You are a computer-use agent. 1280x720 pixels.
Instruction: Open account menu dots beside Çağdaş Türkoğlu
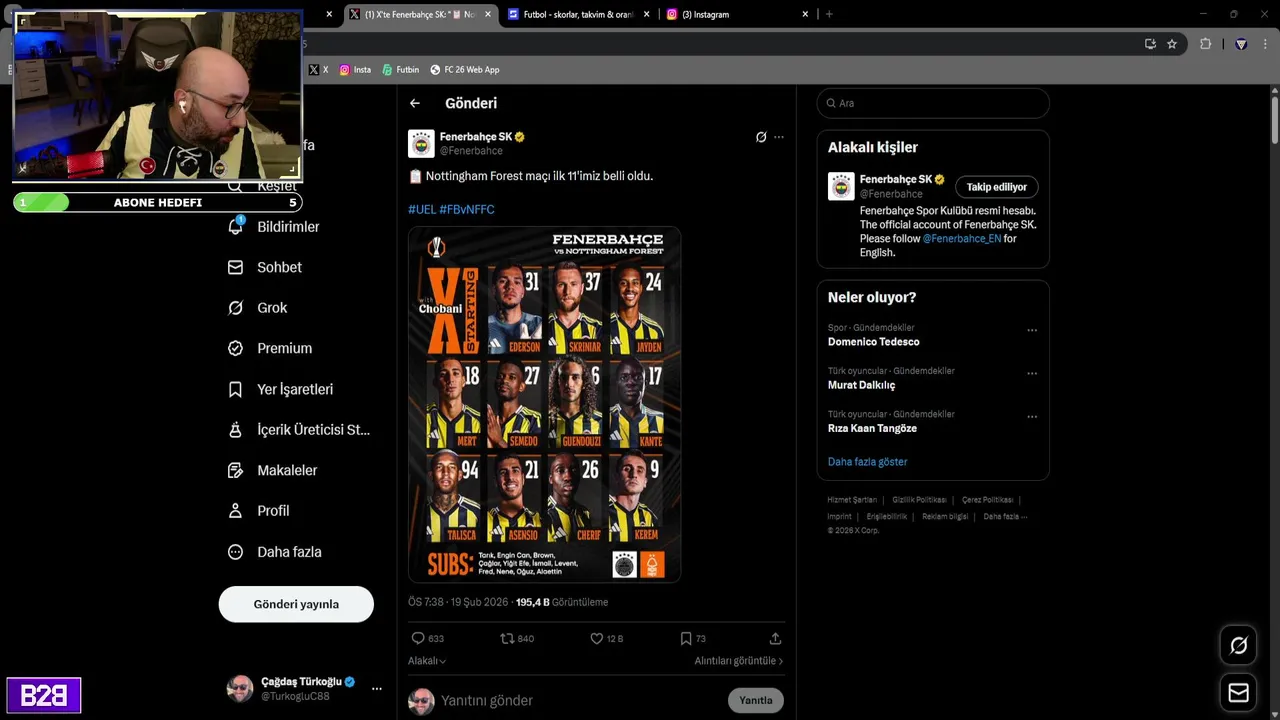[x=377, y=689]
